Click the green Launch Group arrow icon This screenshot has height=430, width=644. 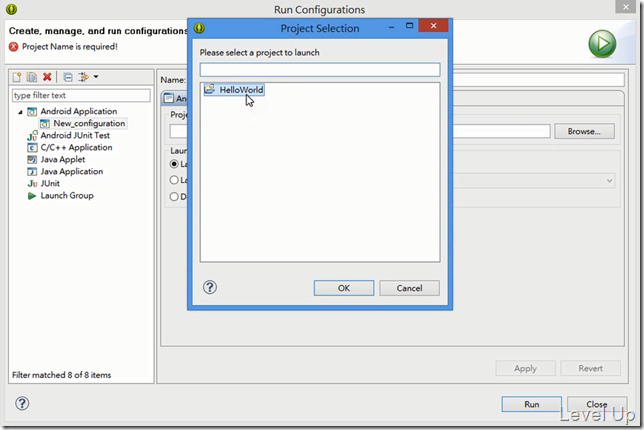tap(32, 196)
